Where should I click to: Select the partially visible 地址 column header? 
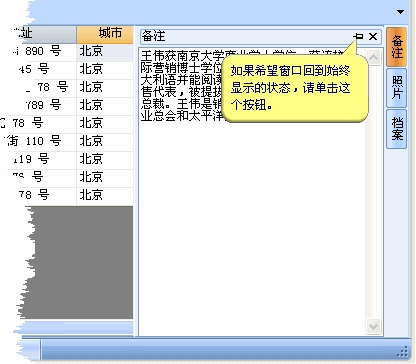pyautogui.click(x=43, y=34)
